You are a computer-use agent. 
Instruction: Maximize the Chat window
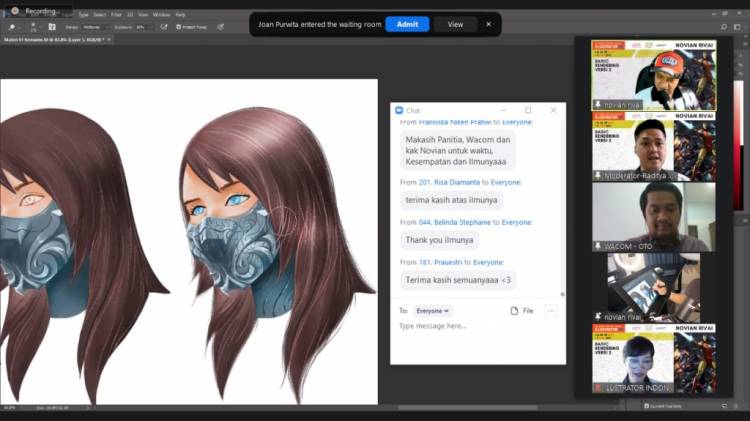pyautogui.click(x=528, y=110)
